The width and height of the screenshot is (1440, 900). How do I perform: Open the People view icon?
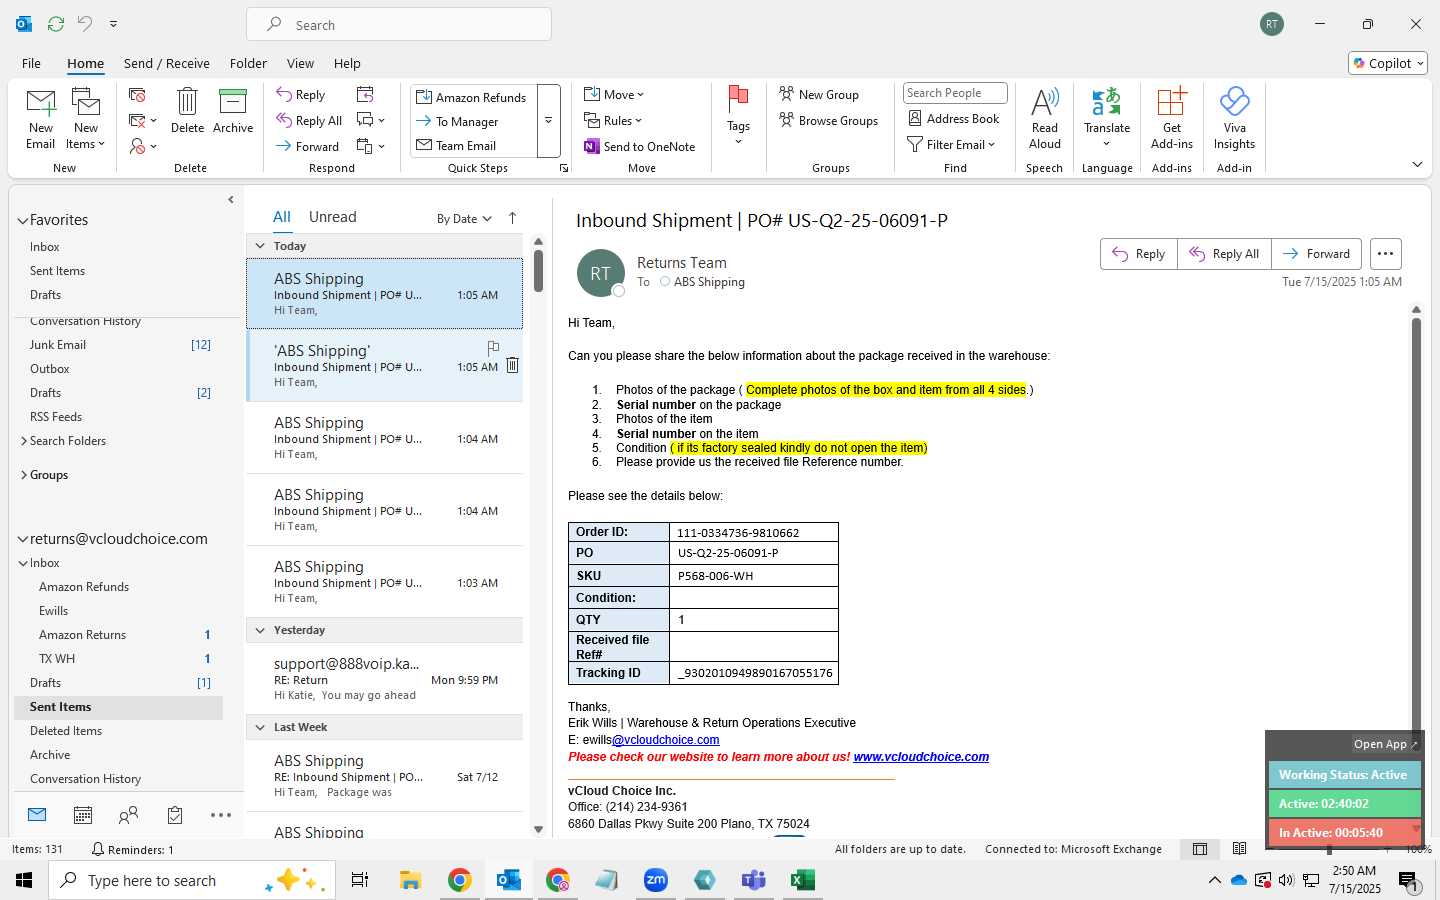(x=128, y=815)
